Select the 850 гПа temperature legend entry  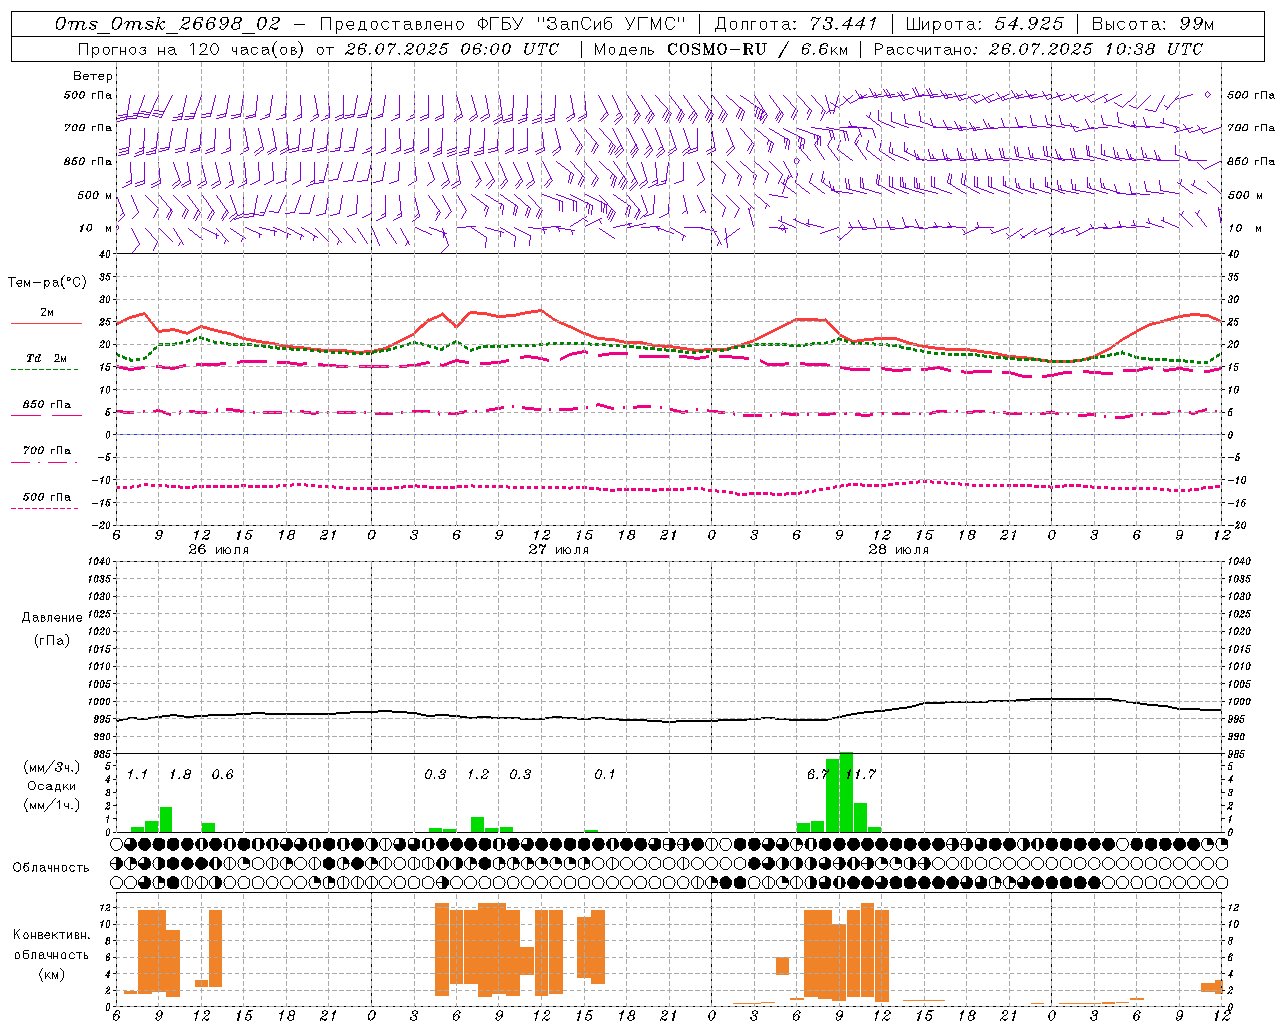[47, 405]
